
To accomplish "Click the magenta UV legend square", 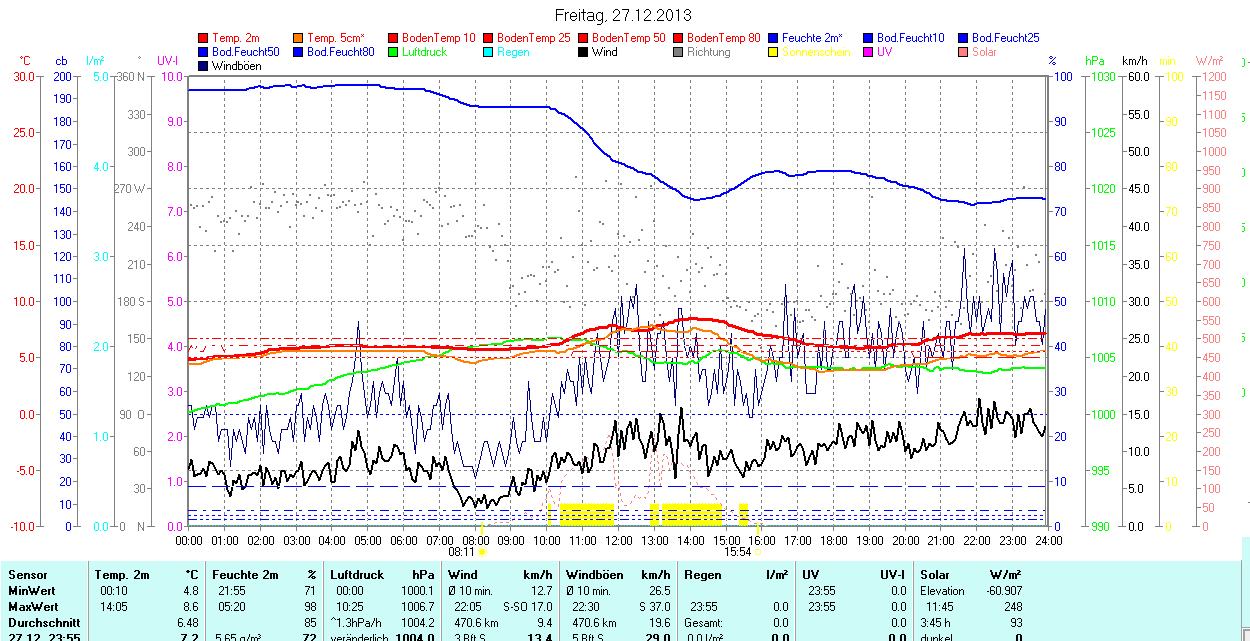I will 869,52.
